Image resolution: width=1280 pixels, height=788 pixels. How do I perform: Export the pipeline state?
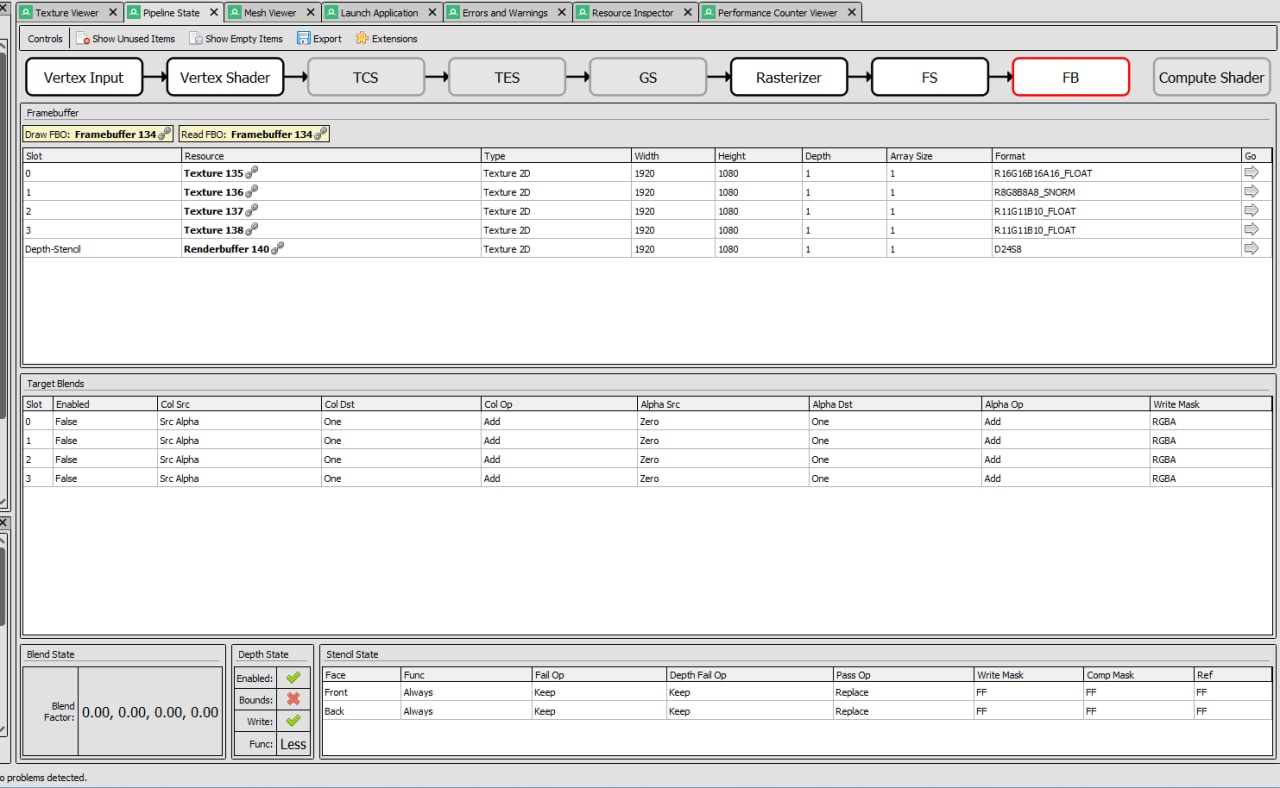(319, 39)
